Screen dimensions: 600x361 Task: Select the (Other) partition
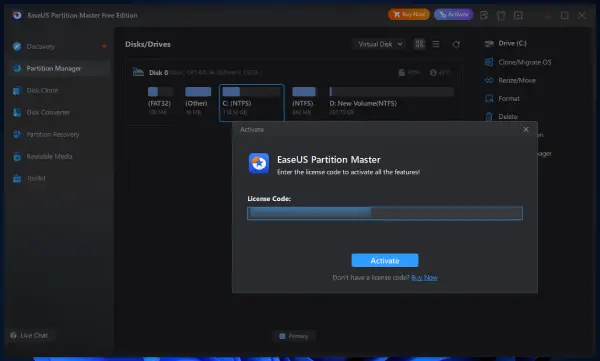(197, 101)
